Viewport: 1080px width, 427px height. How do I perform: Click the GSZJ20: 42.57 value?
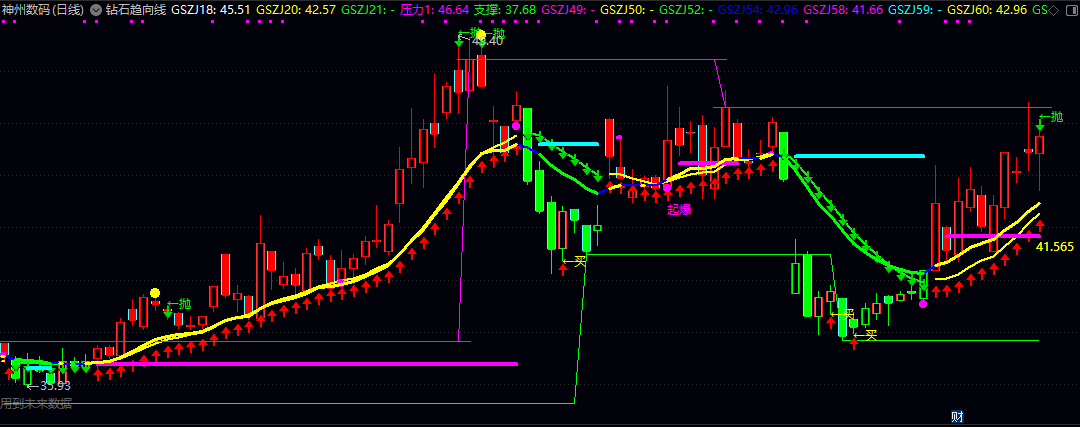point(295,10)
